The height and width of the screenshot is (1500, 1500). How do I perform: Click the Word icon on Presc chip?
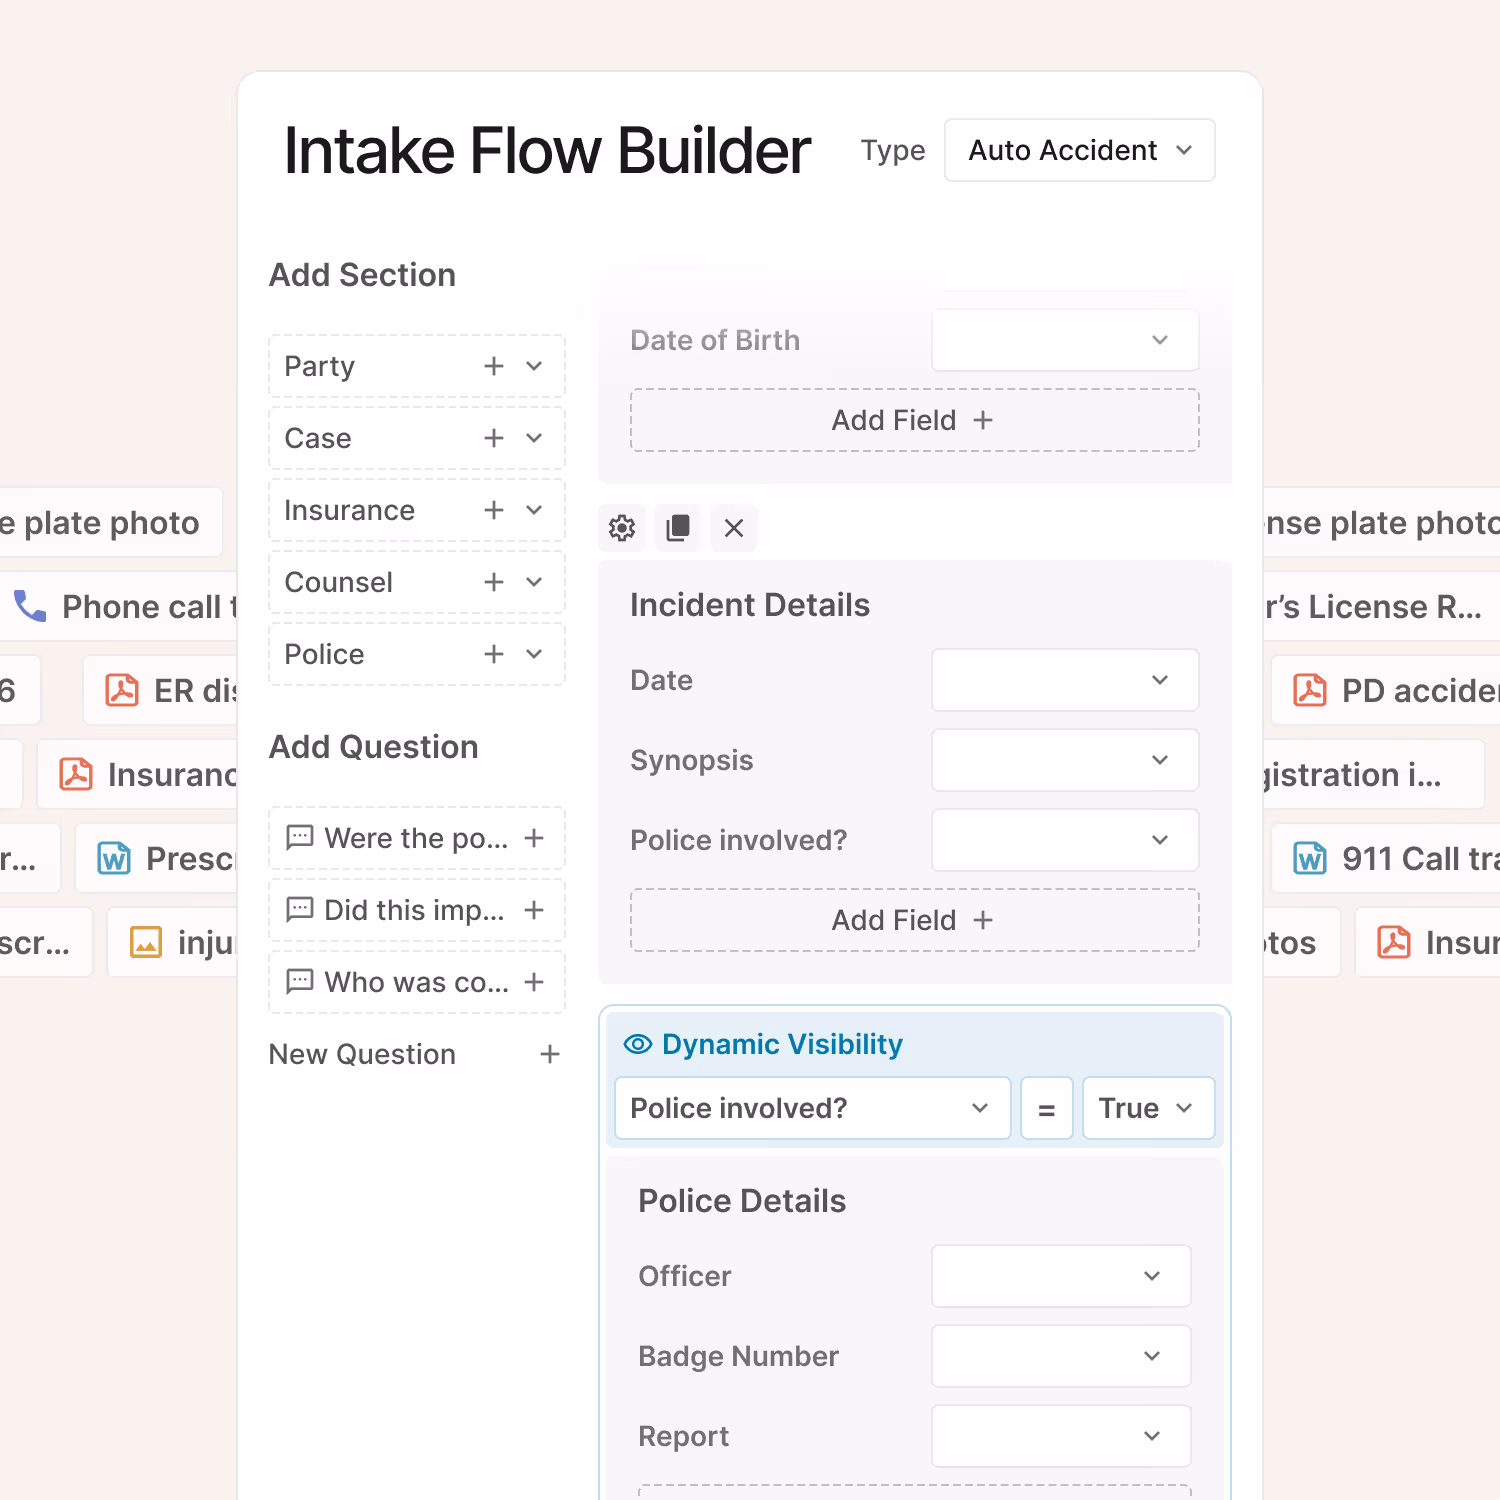[114, 858]
